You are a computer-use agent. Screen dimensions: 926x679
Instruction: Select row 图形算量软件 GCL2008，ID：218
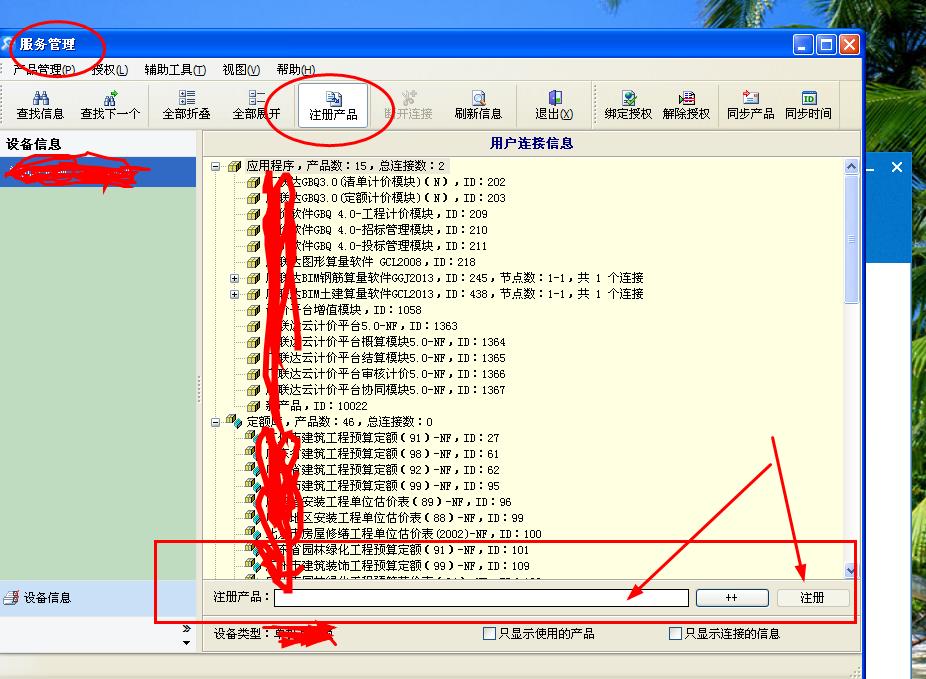(371, 262)
